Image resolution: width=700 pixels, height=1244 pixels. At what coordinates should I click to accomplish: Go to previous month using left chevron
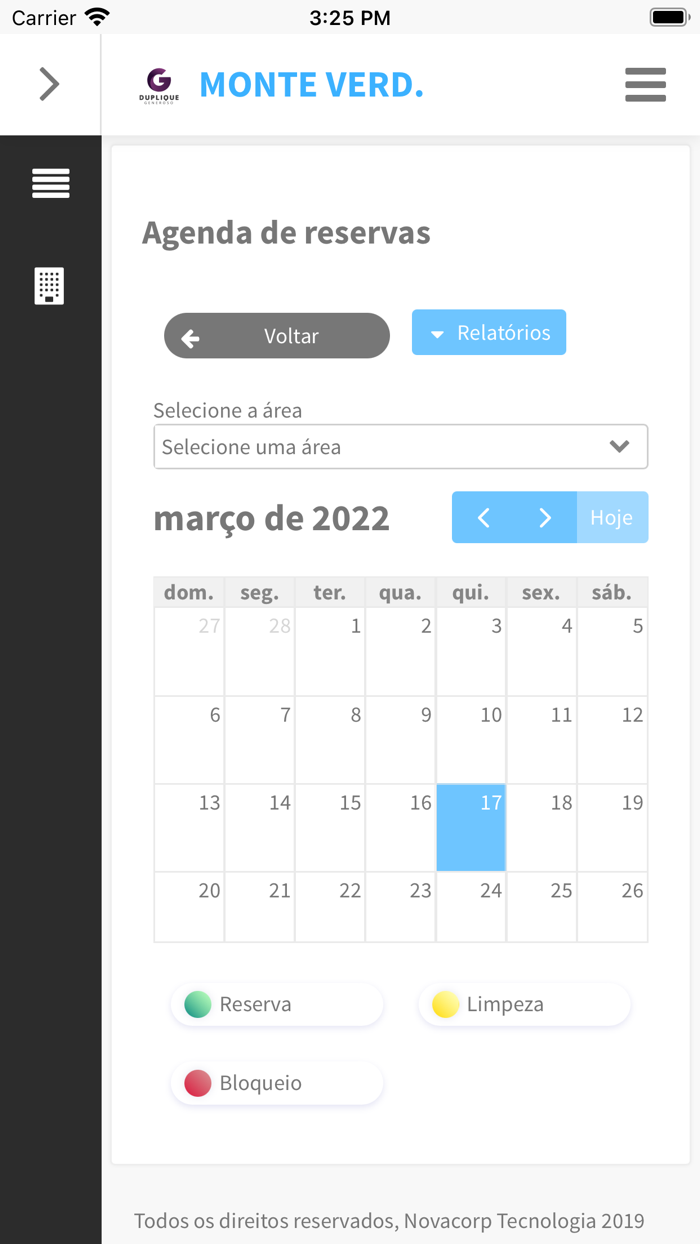pos(484,517)
